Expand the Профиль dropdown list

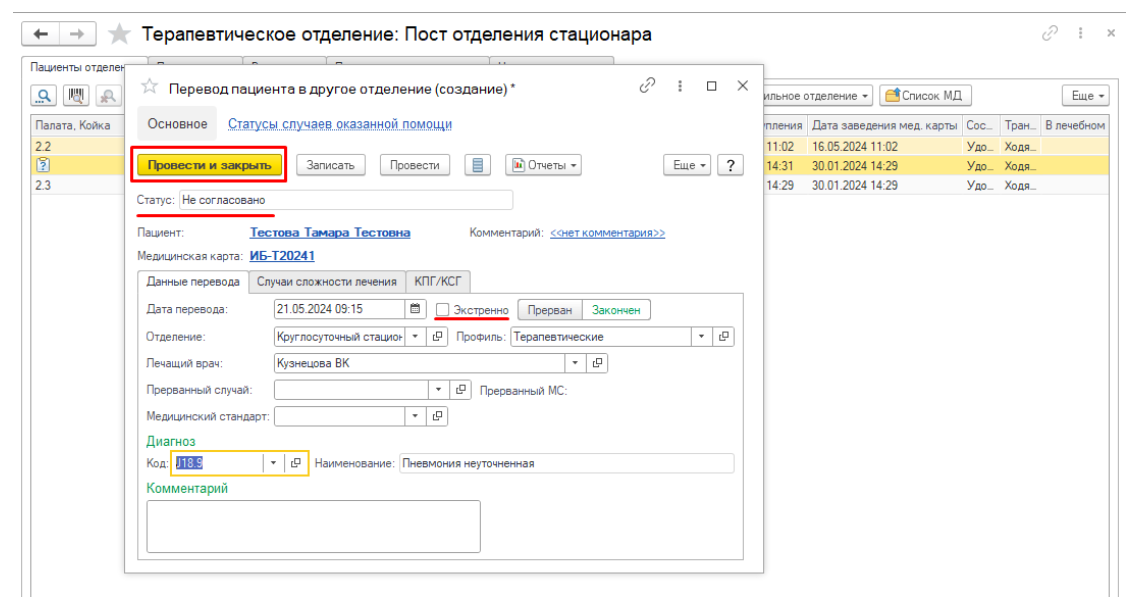[x=701, y=337]
